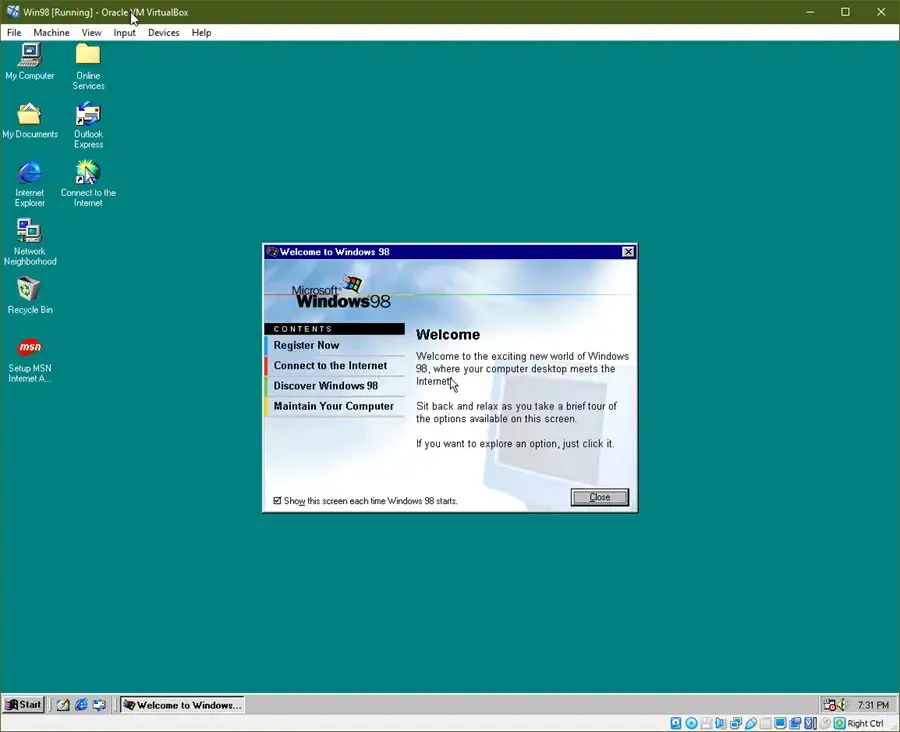Select Connect to the Internet desktop icon
900x732 pixels.
click(88, 184)
